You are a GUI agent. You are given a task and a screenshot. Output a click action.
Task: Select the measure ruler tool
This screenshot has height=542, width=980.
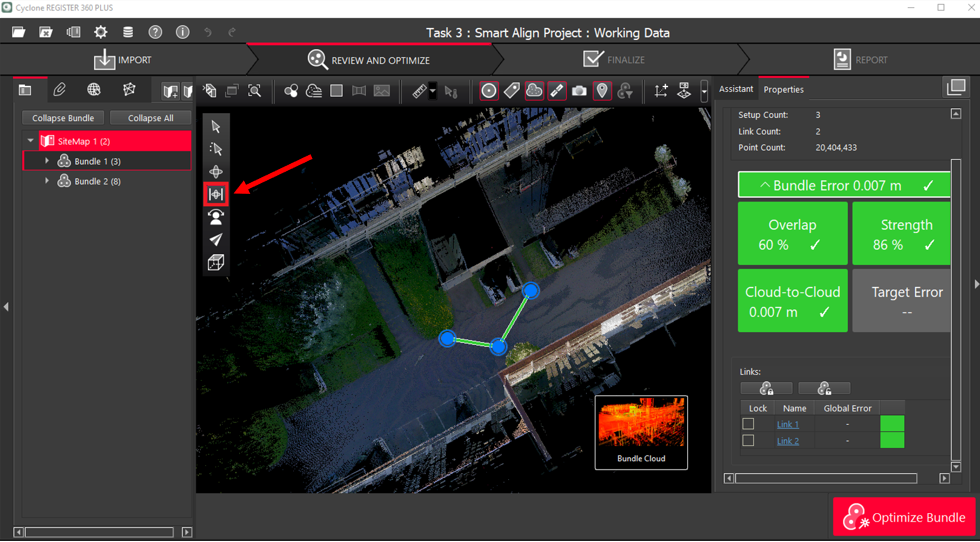420,91
